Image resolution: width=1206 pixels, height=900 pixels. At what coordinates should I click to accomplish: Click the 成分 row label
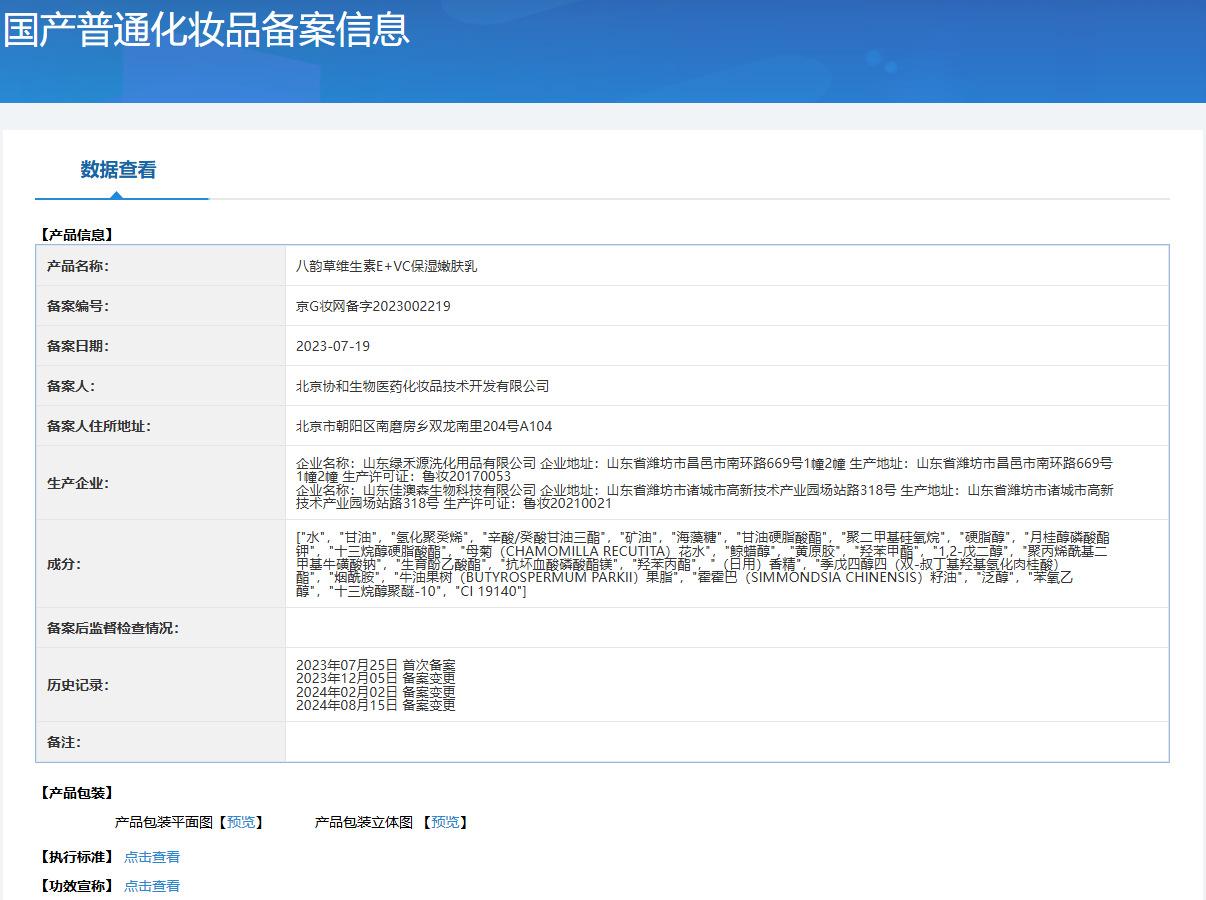click(x=64, y=564)
